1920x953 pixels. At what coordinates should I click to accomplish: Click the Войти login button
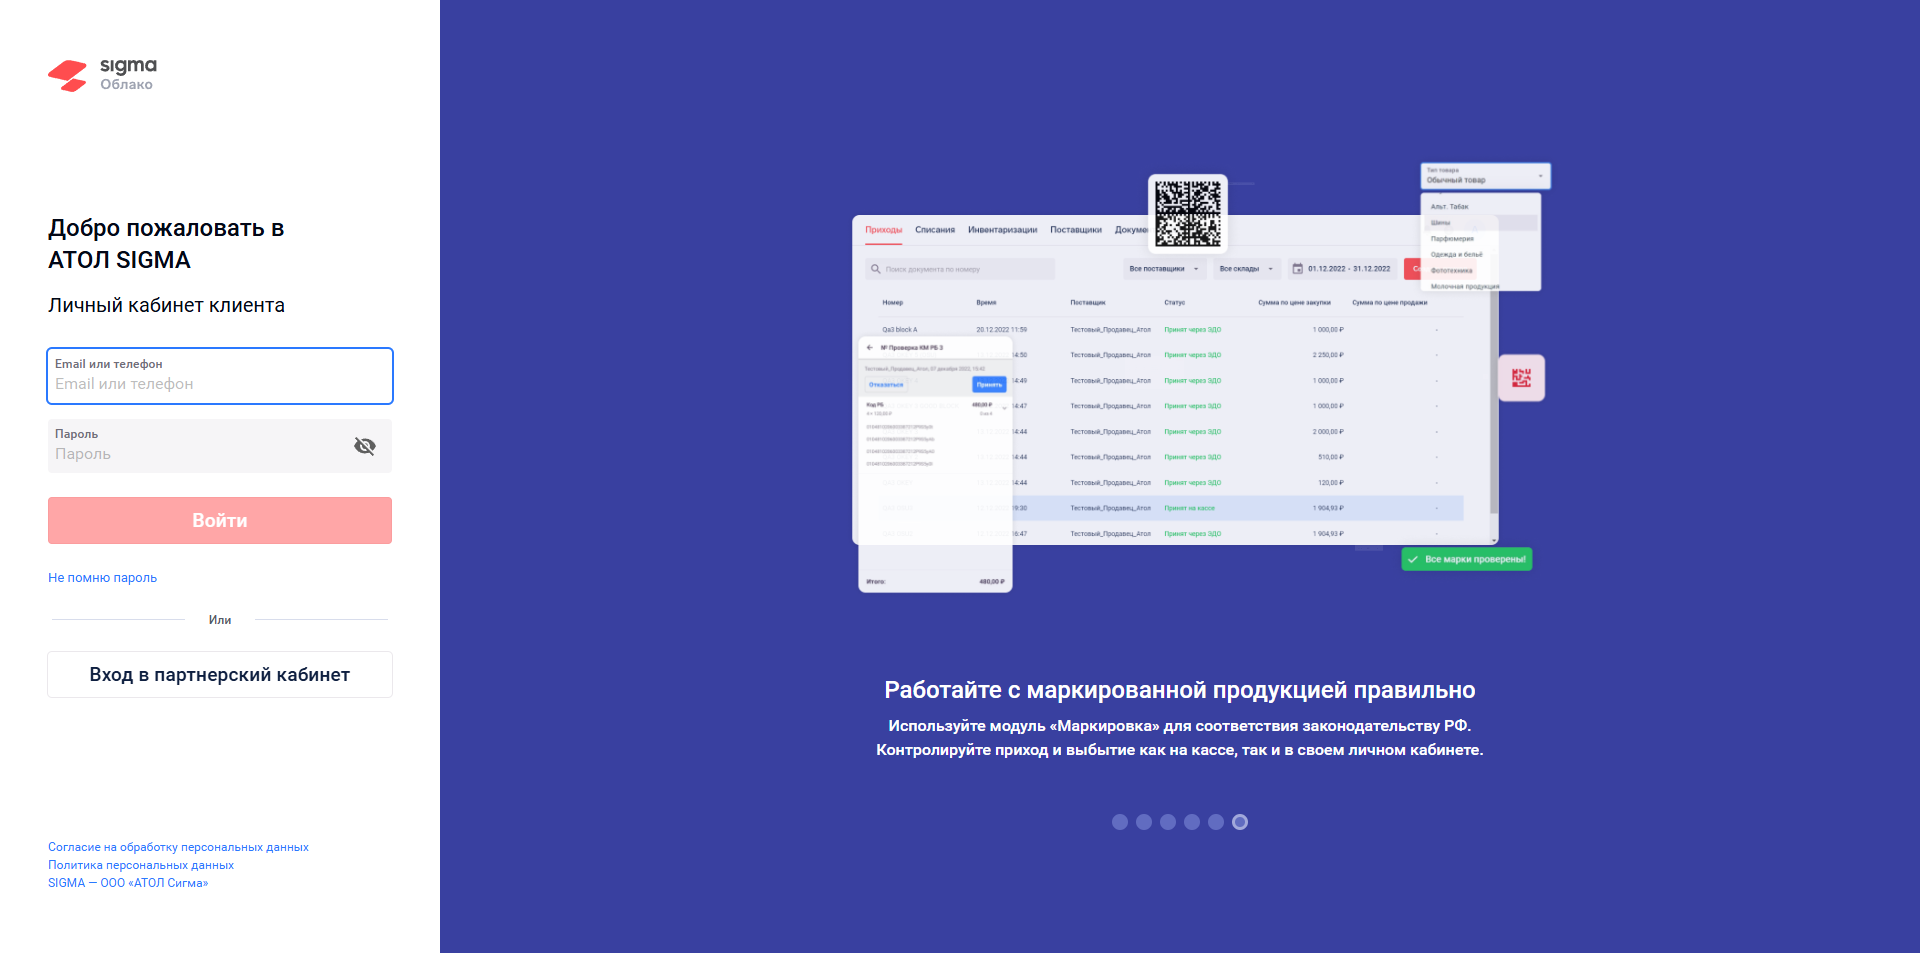pos(220,521)
